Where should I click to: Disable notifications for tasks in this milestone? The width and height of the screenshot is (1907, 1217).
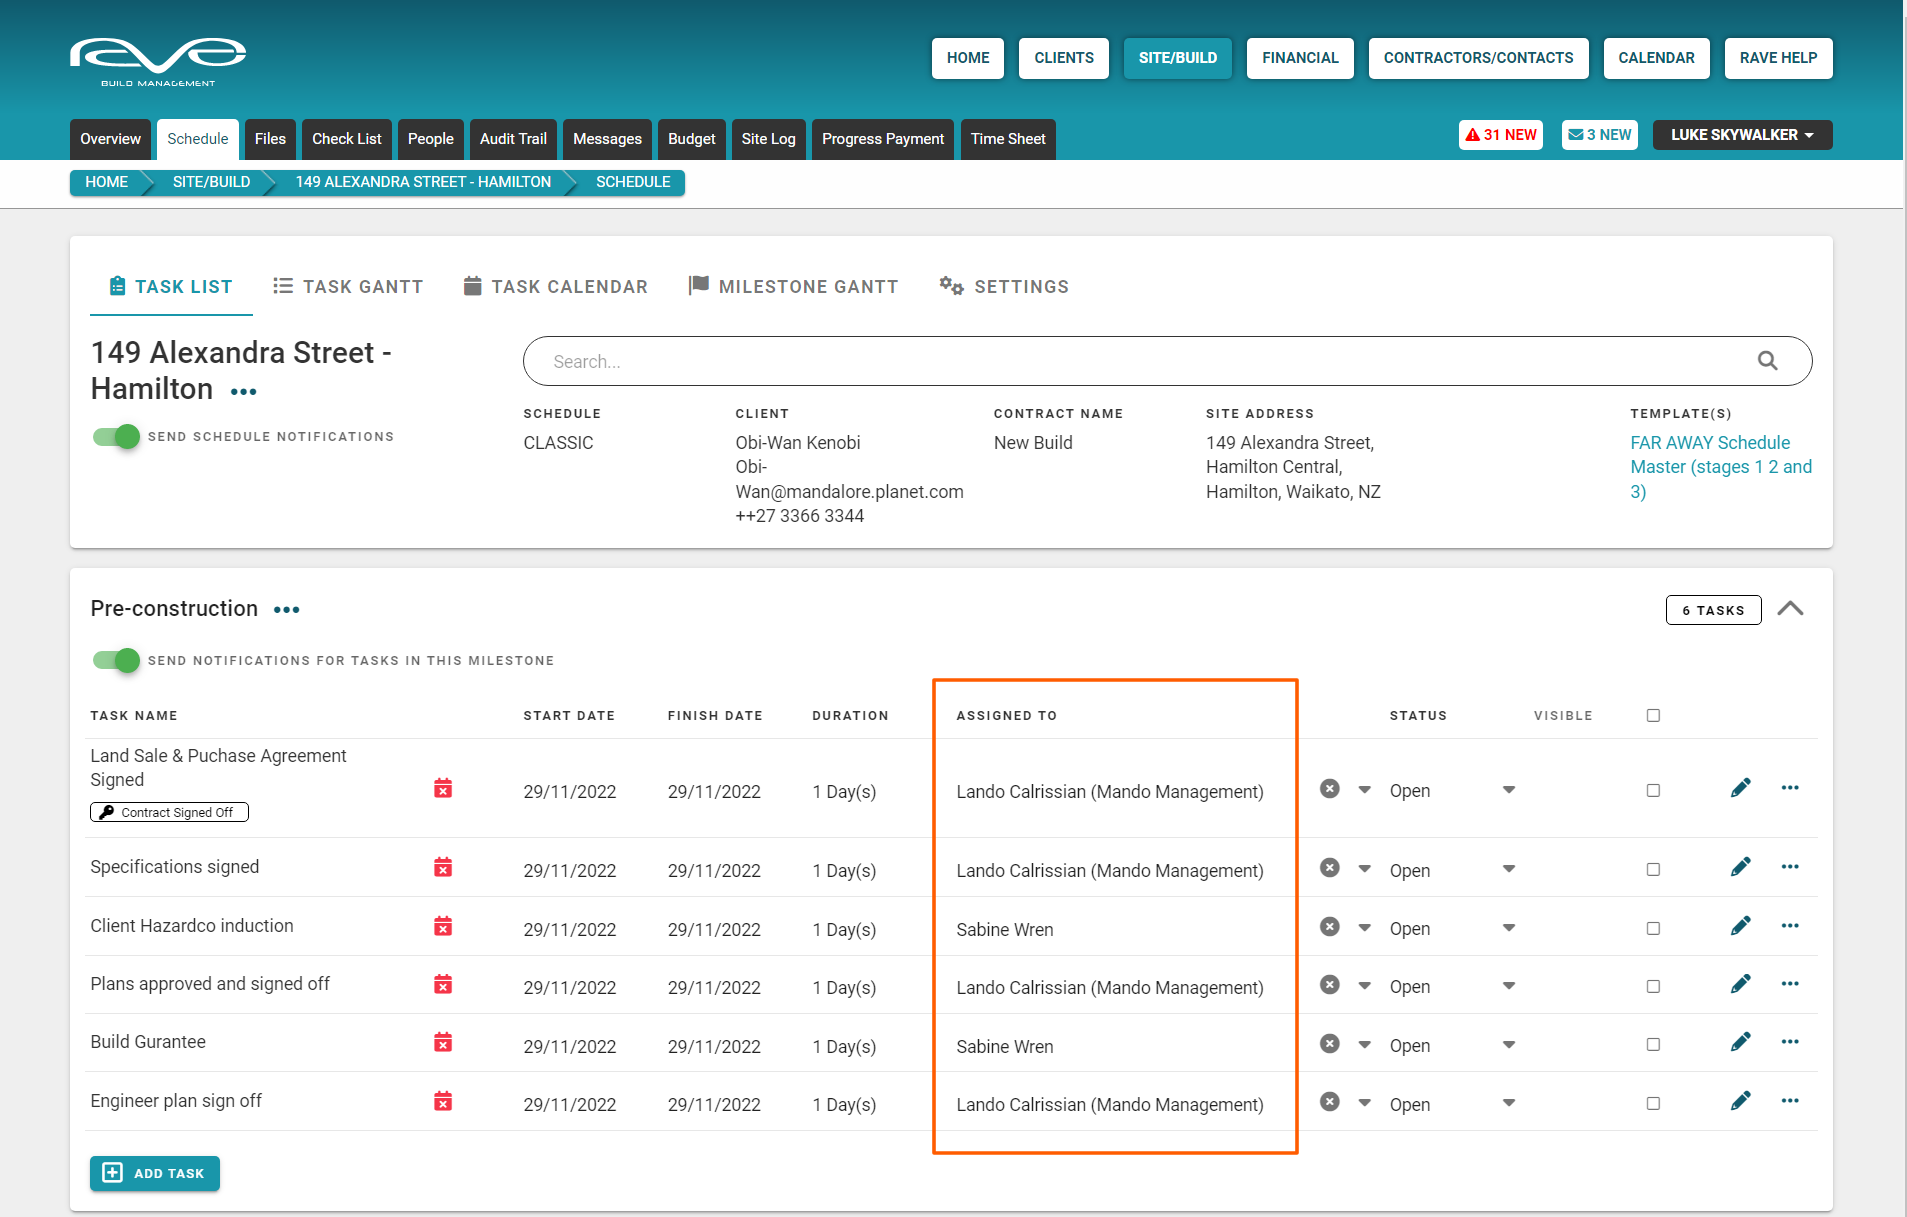click(x=117, y=661)
